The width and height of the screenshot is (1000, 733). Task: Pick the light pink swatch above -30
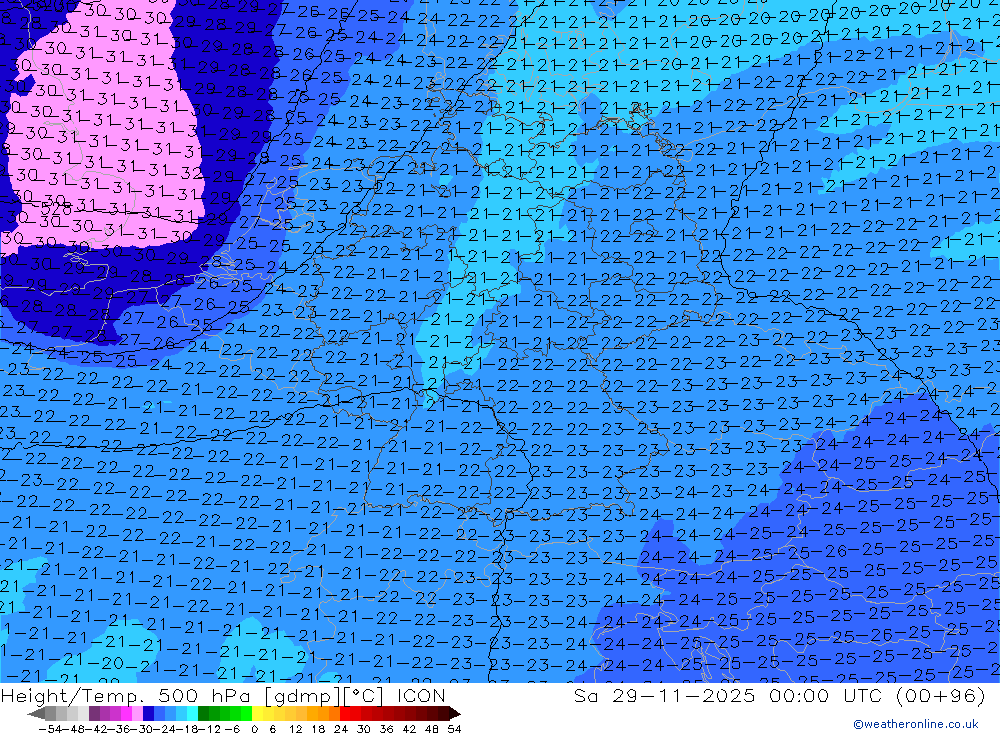click(137, 714)
